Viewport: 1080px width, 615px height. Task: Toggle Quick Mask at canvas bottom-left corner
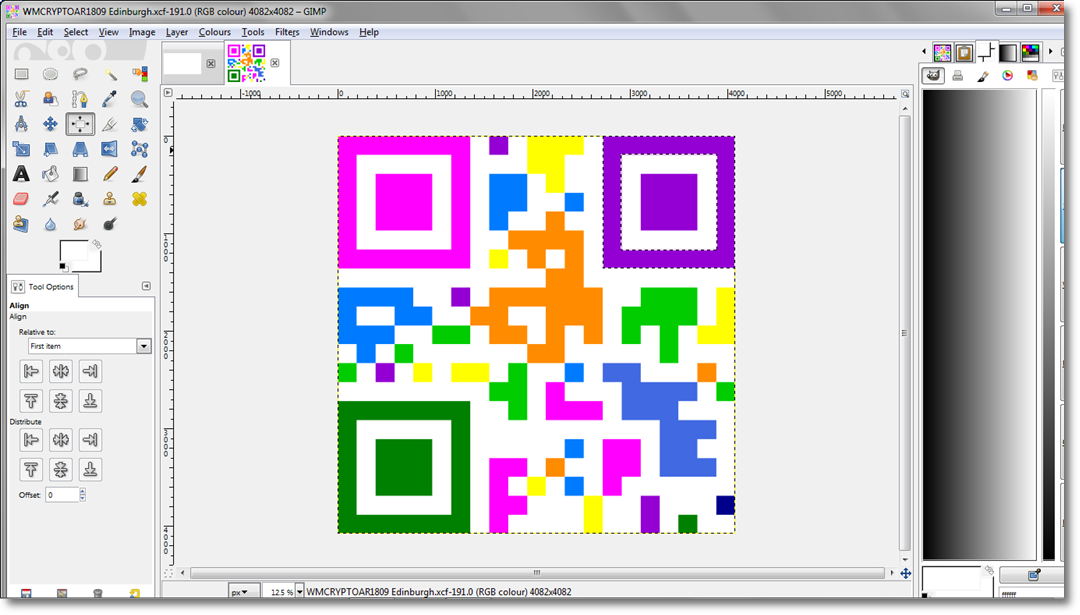[x=168, y=573]
